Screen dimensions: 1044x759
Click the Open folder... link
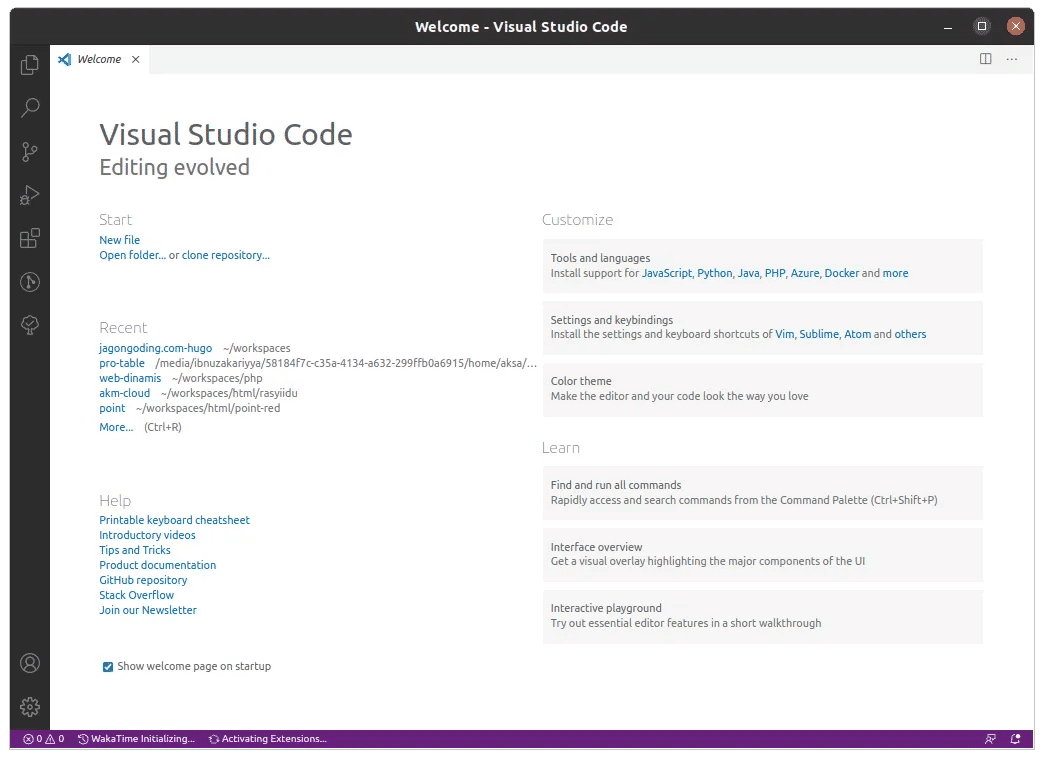click(132, 255)
